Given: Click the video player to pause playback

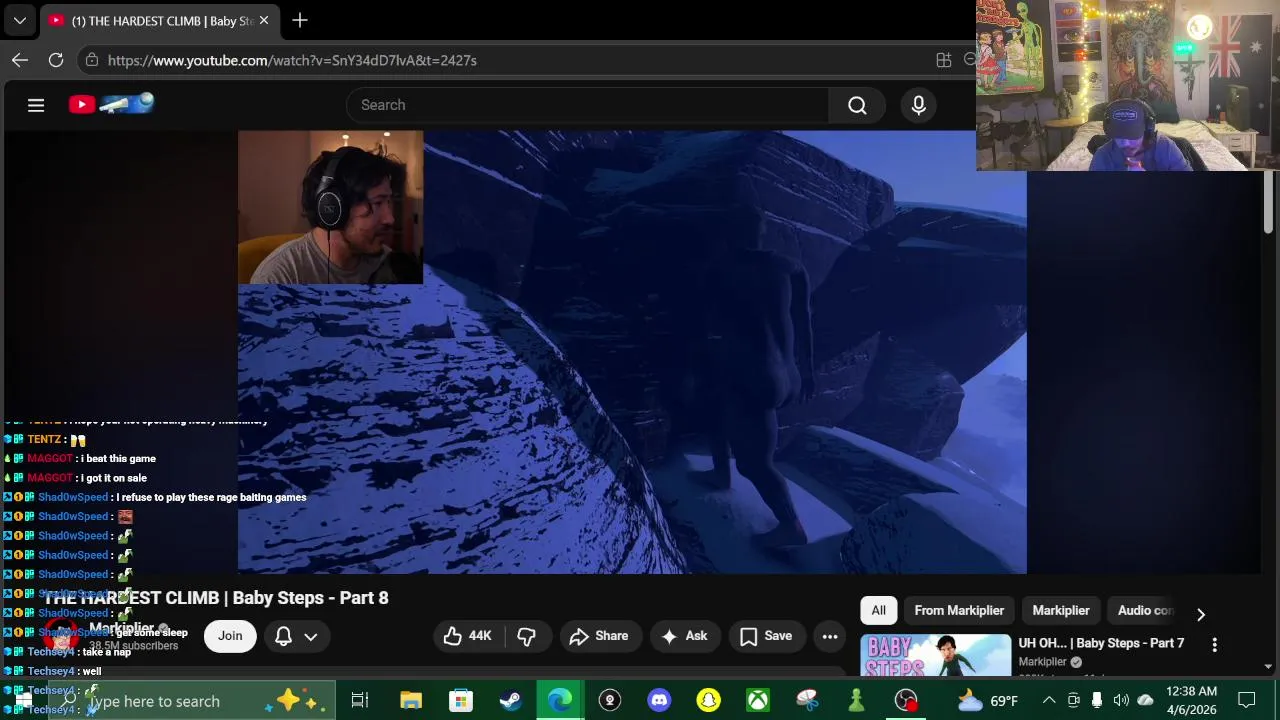Looking at the screenshot, I should pyautogui.click(x=632, y=352).
